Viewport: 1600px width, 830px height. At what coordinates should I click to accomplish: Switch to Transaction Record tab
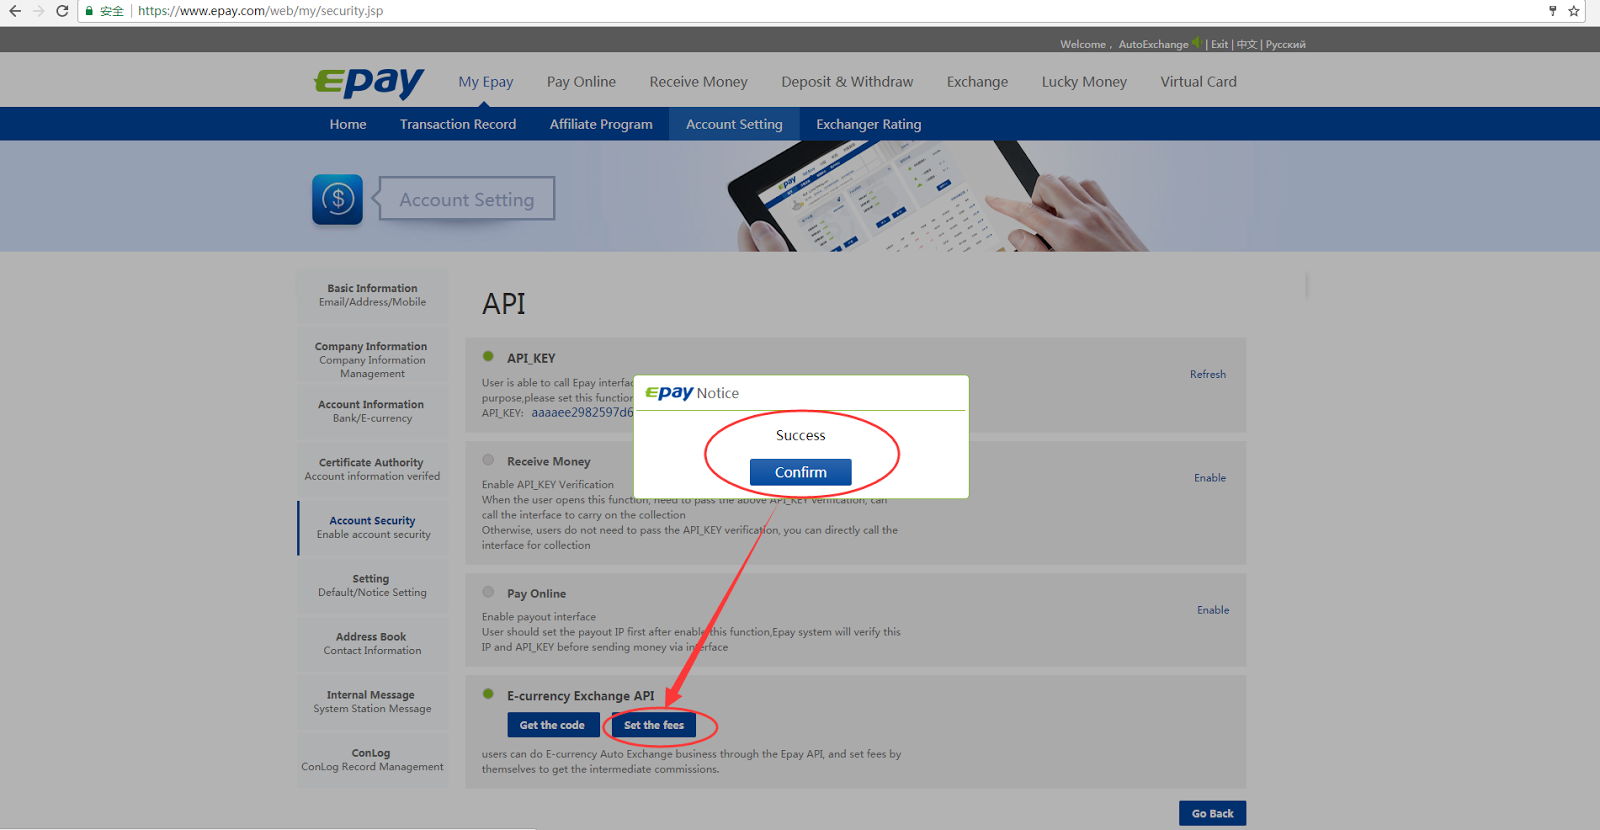click(x=458, y=124)
